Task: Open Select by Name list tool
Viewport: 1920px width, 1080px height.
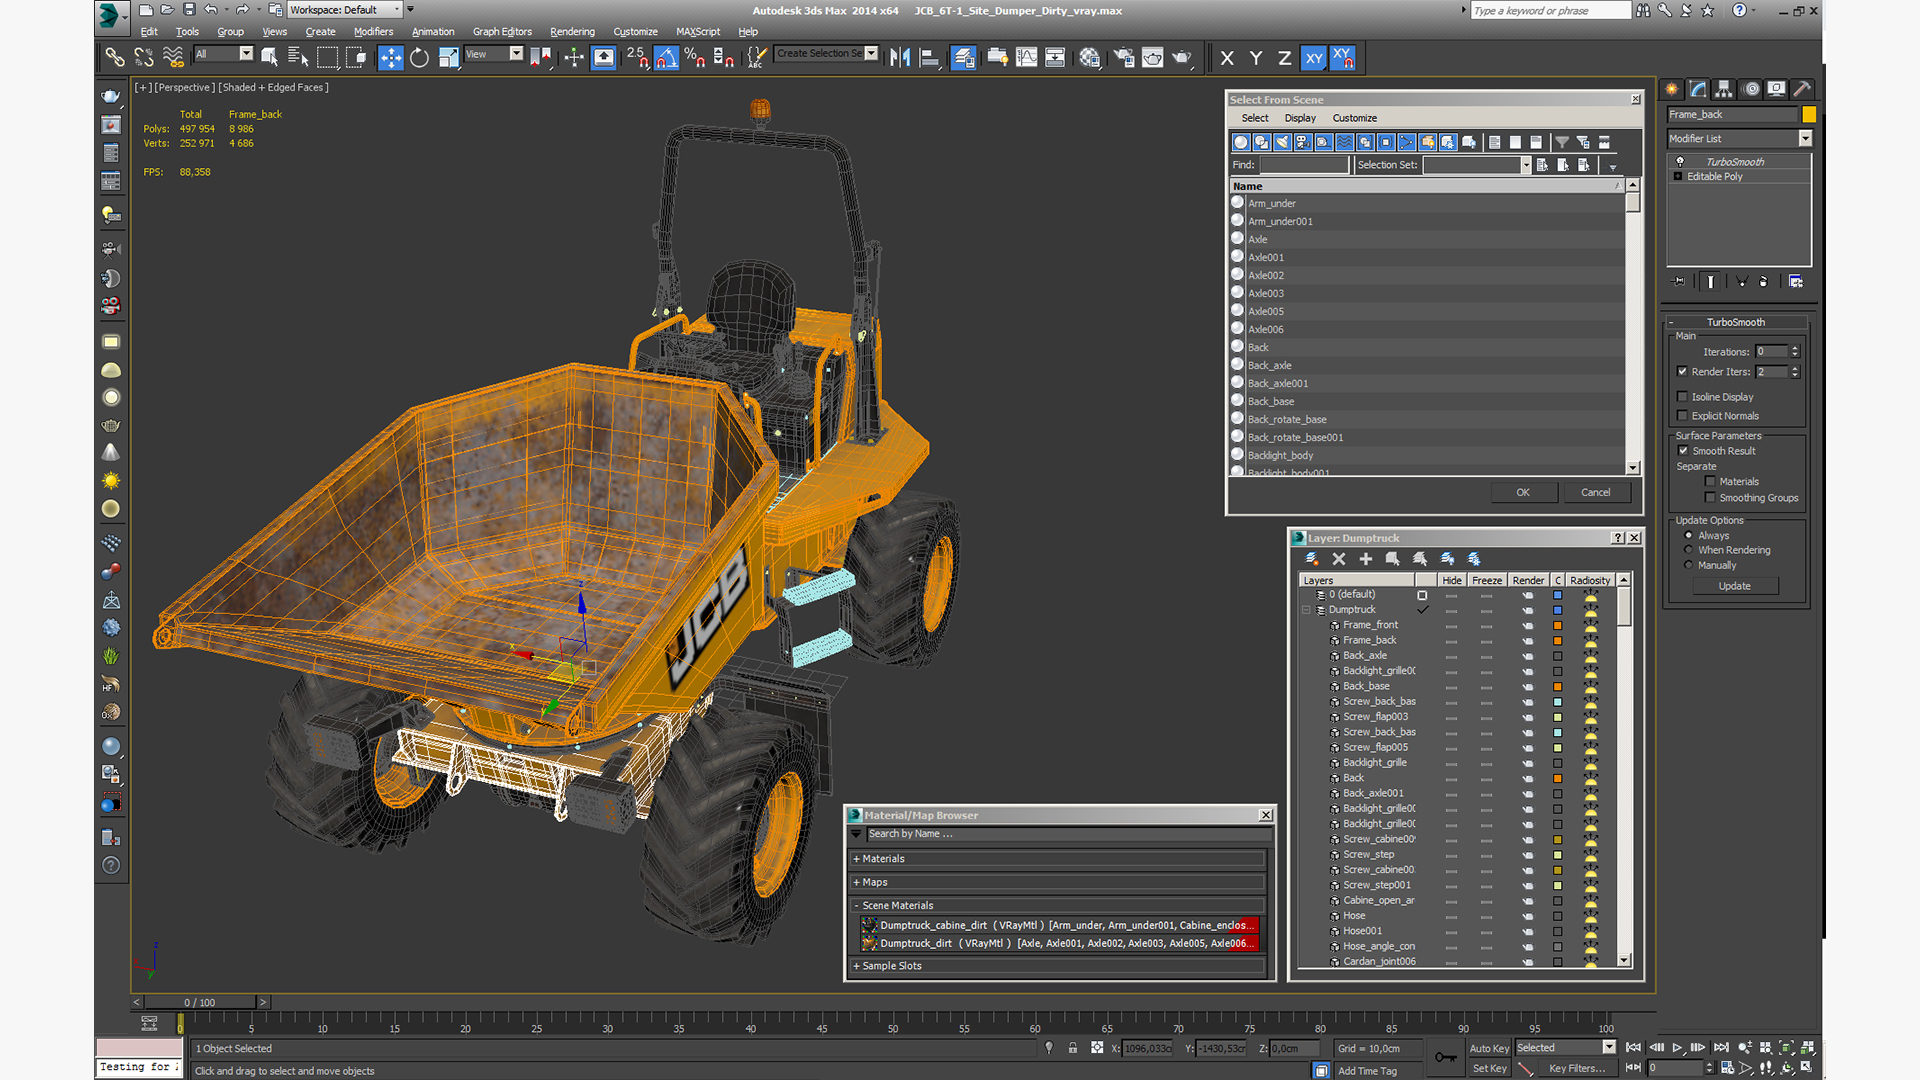Action: [x=298, y=58]
